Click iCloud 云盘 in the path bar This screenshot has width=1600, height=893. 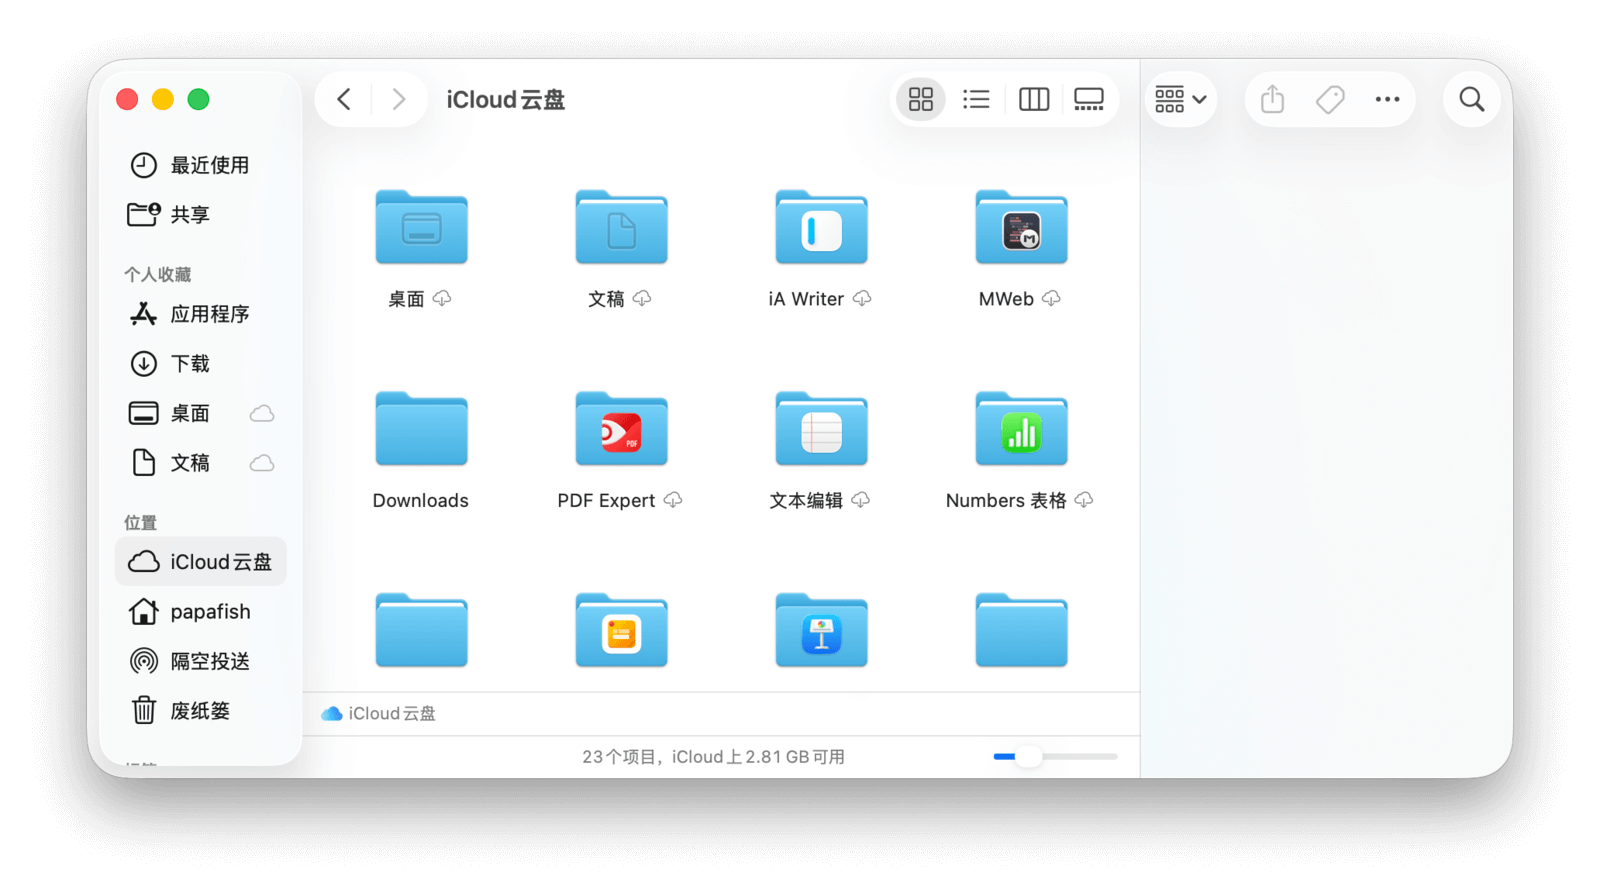click(x=390, y=713)
